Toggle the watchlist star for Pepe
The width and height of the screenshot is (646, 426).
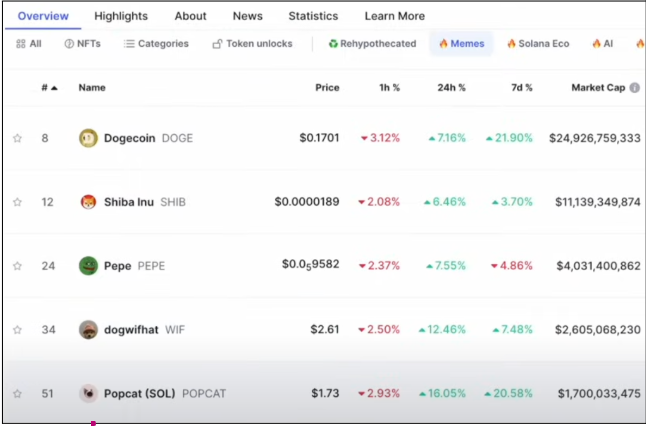tap(17, 266)
